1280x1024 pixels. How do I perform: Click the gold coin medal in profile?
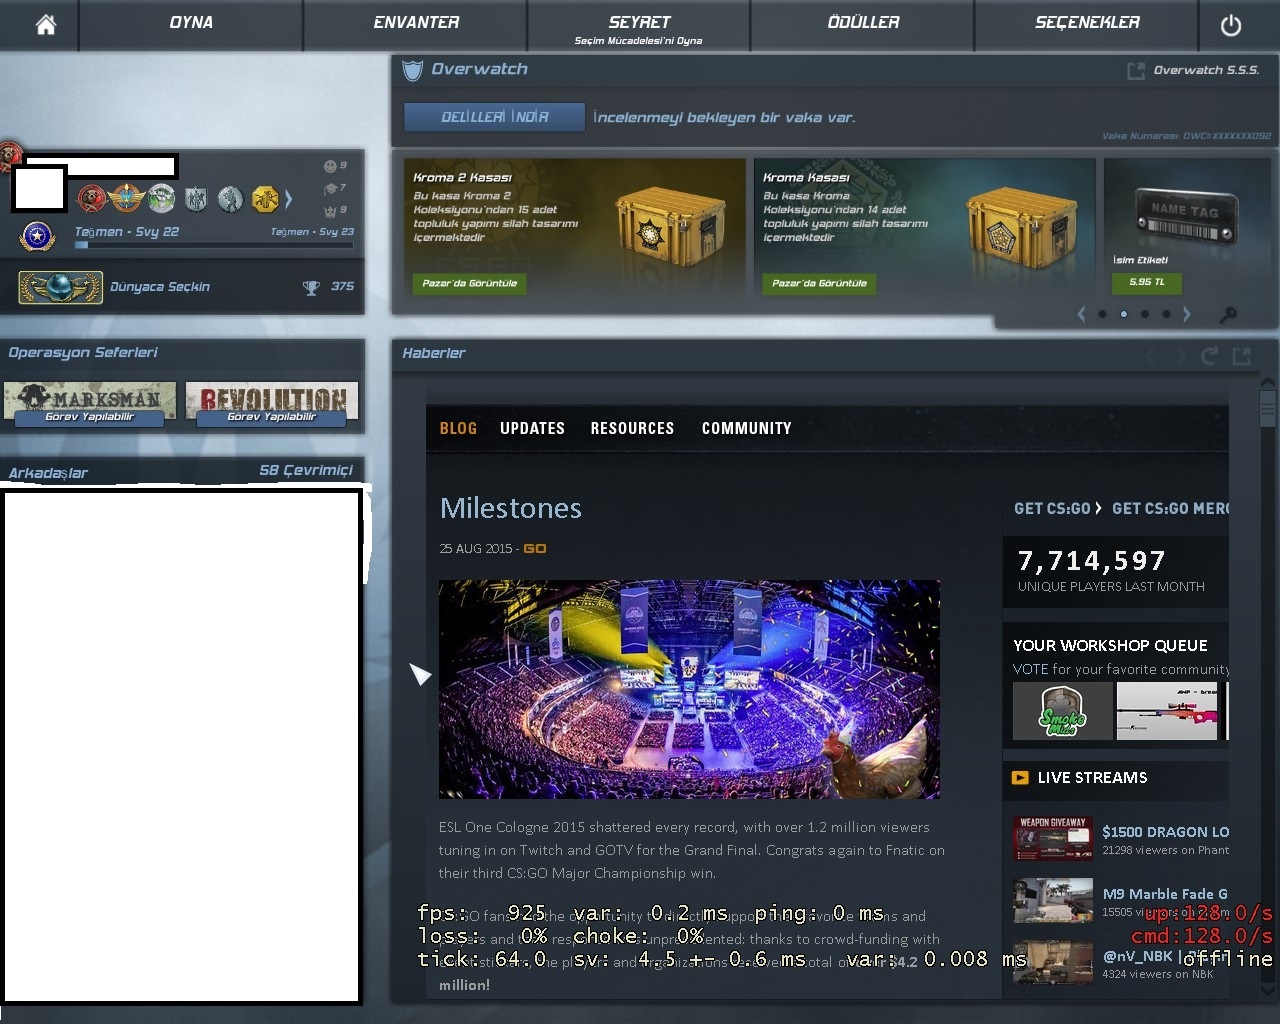click(x=265, y=199)
